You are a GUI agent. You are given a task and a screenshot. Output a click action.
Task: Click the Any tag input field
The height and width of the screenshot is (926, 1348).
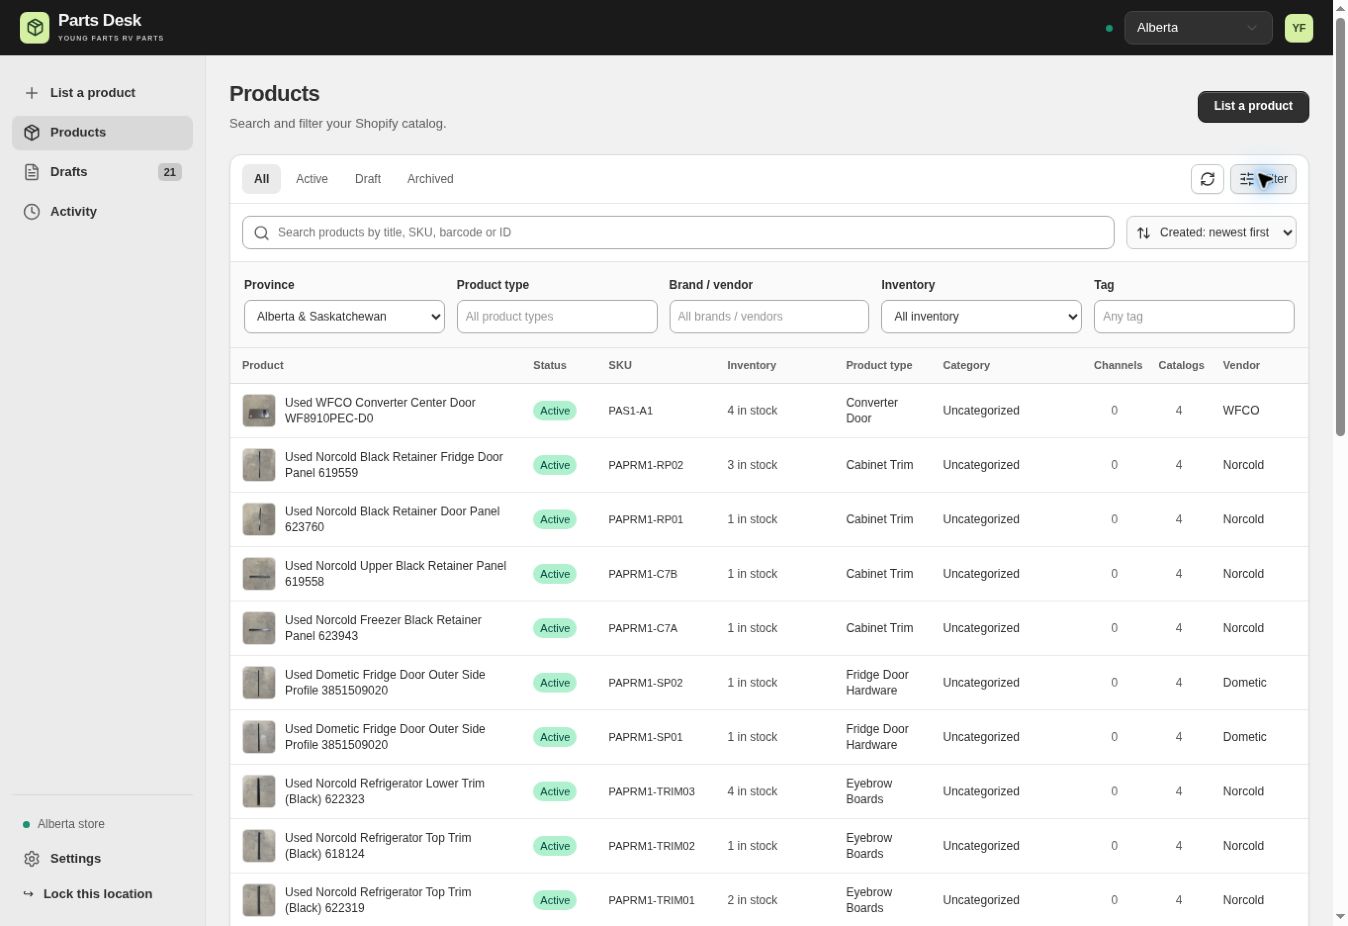[x=1194, y=317]
